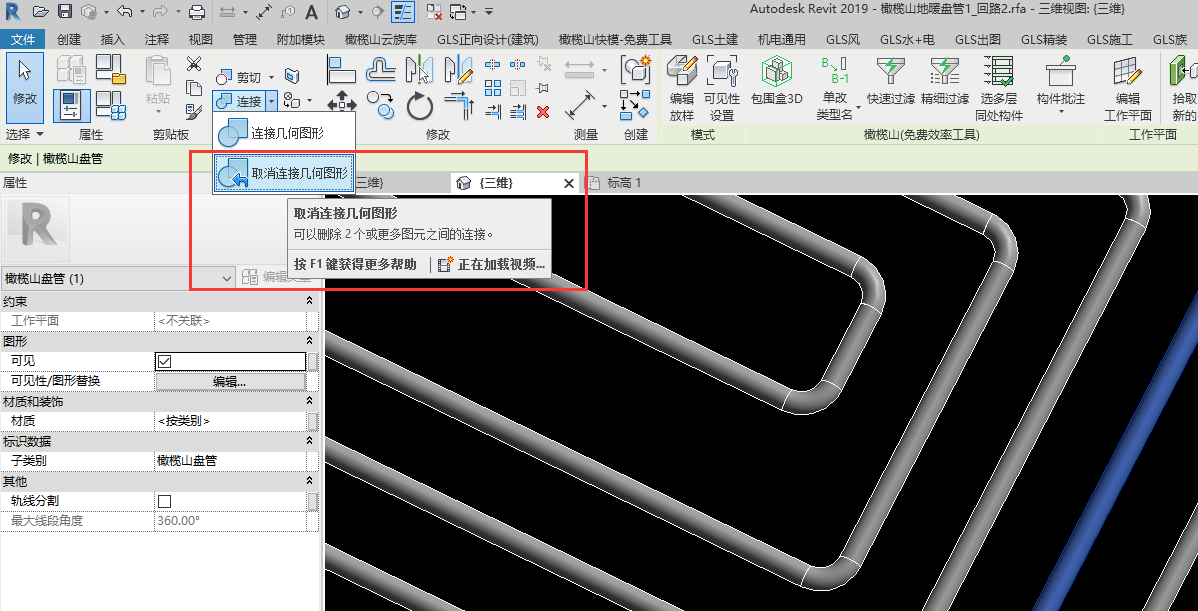Select the Offset tool
1198x611 pixels.
(381, 70)
